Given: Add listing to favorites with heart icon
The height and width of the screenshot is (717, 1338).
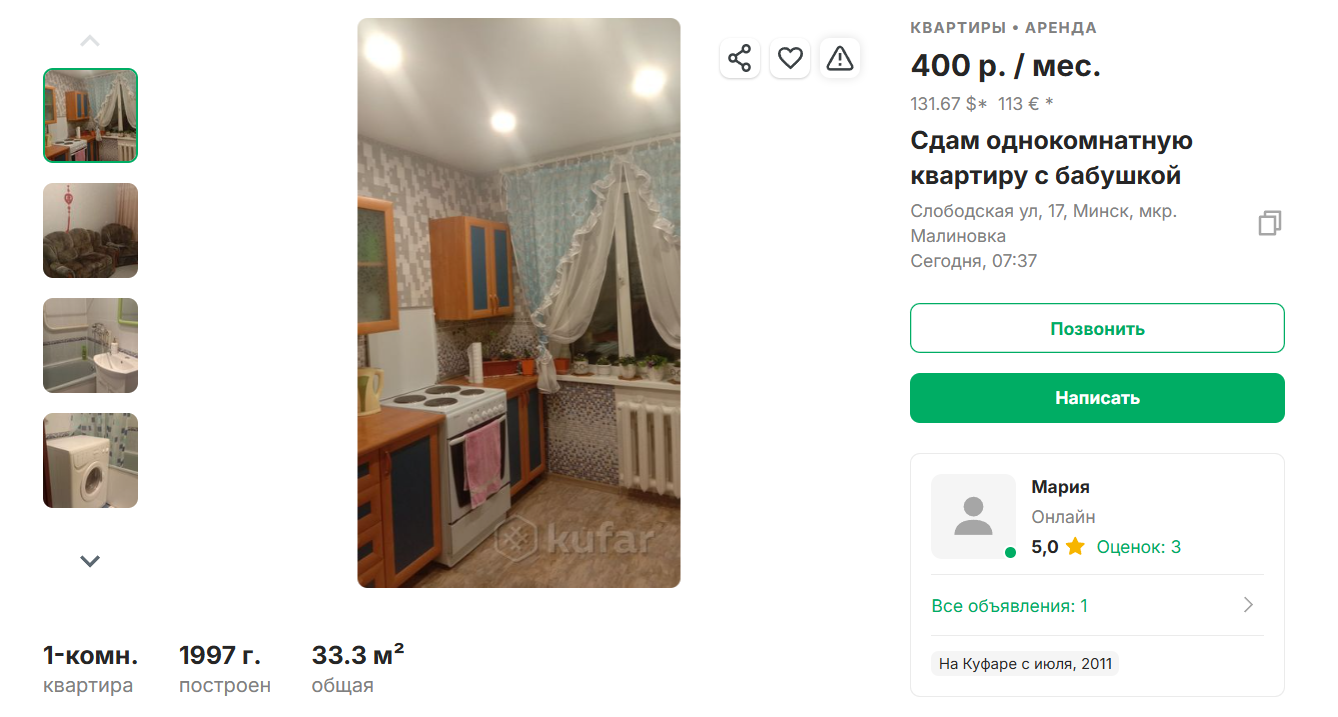Looking at the screenshot, I should (x=790, y=58).
